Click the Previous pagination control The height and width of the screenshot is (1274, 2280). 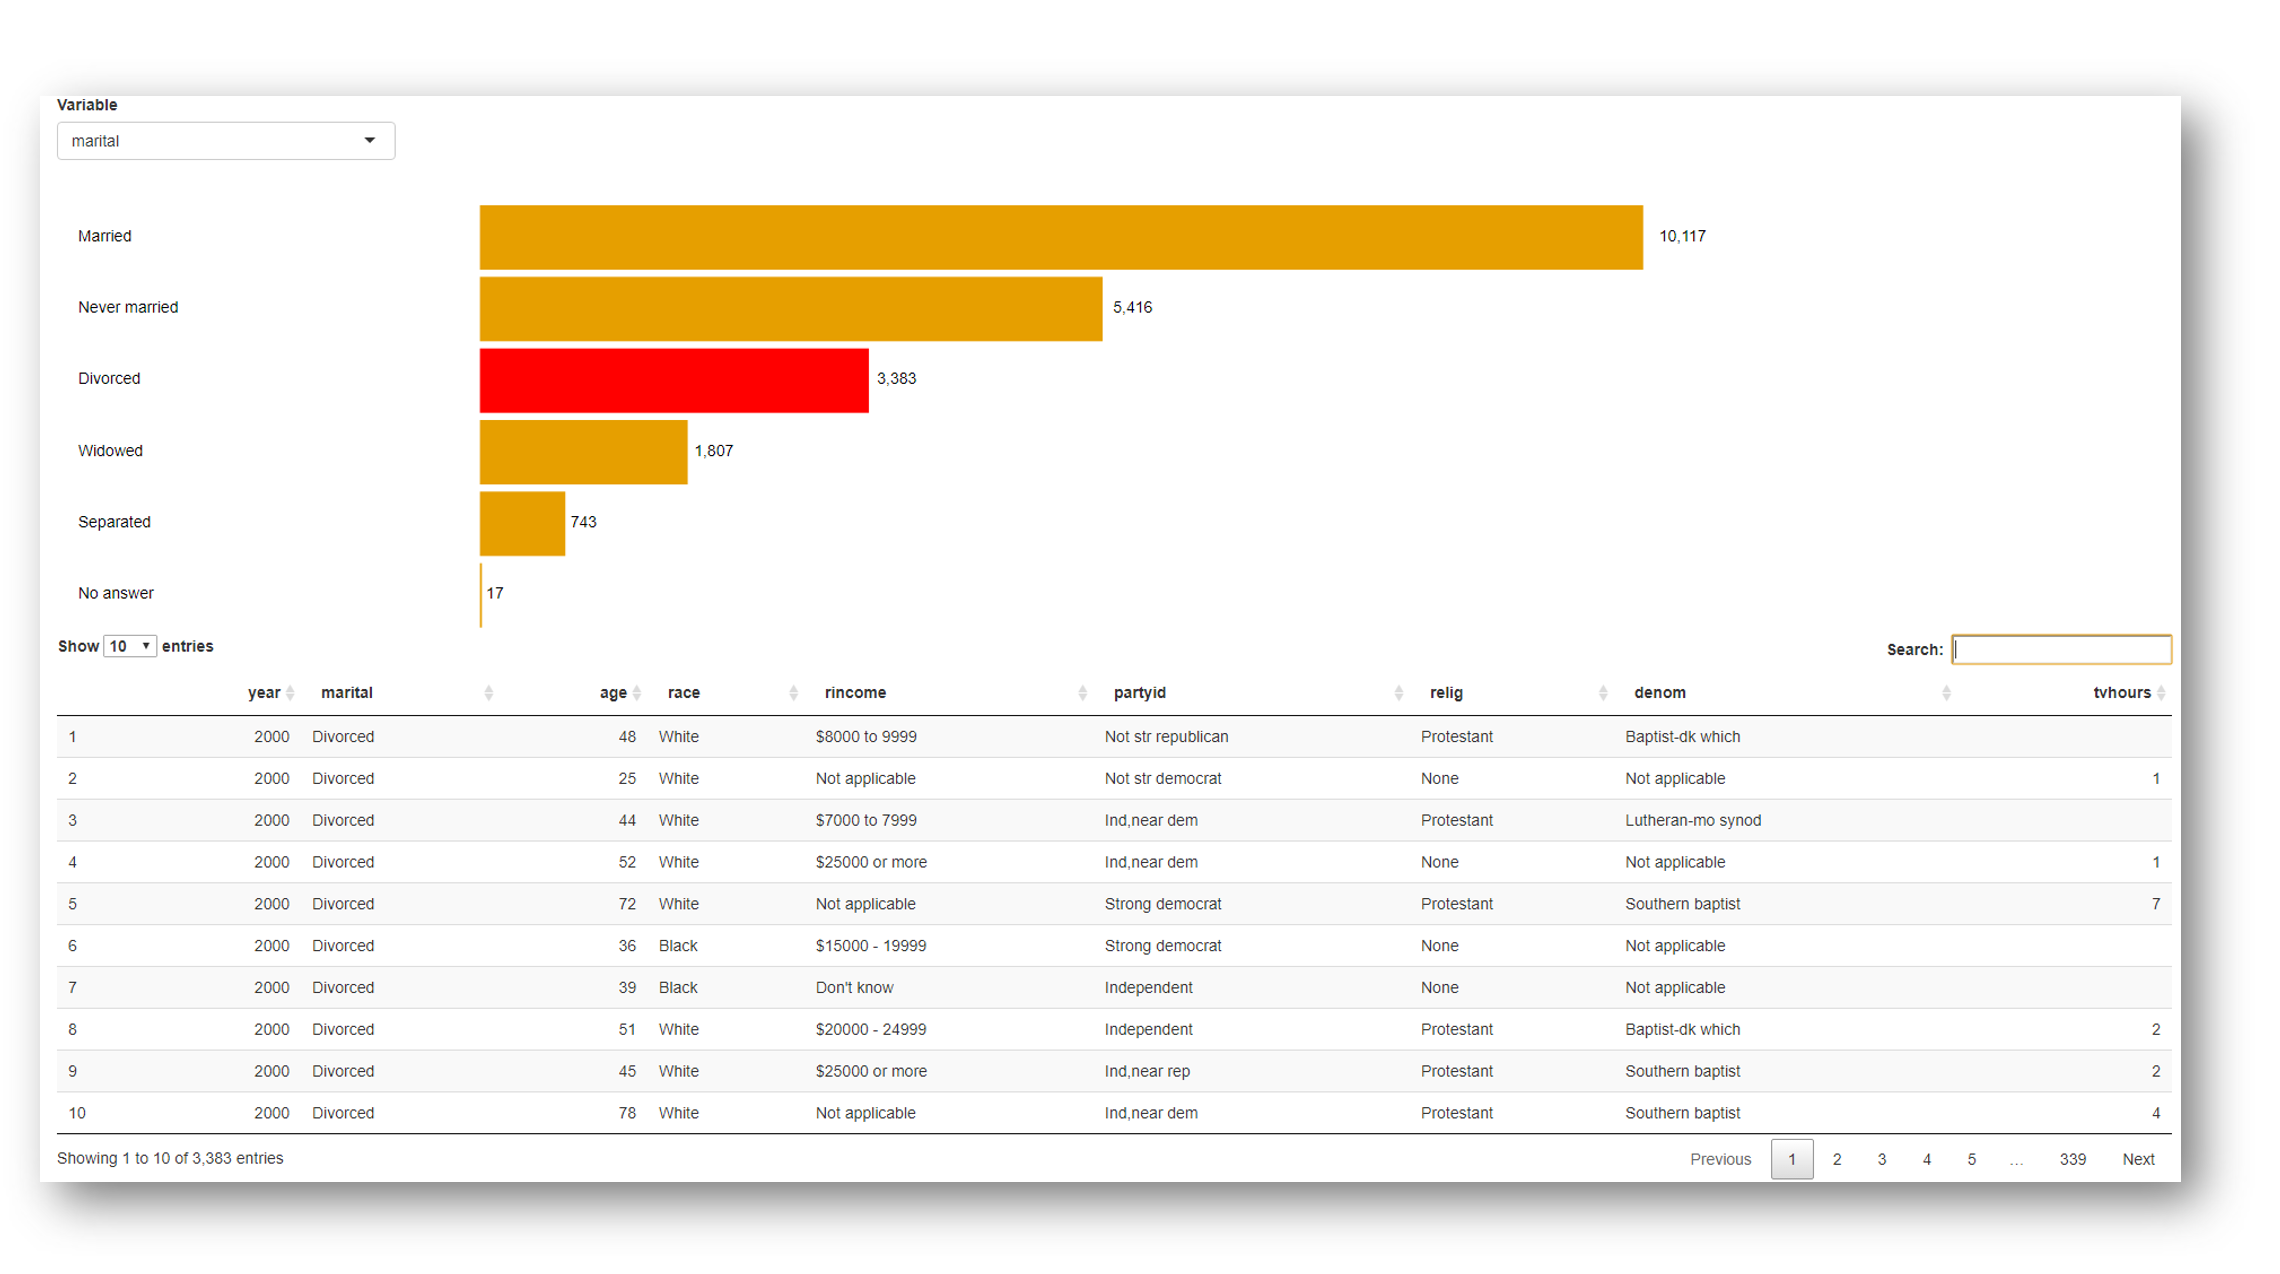coord(1720,1158)
